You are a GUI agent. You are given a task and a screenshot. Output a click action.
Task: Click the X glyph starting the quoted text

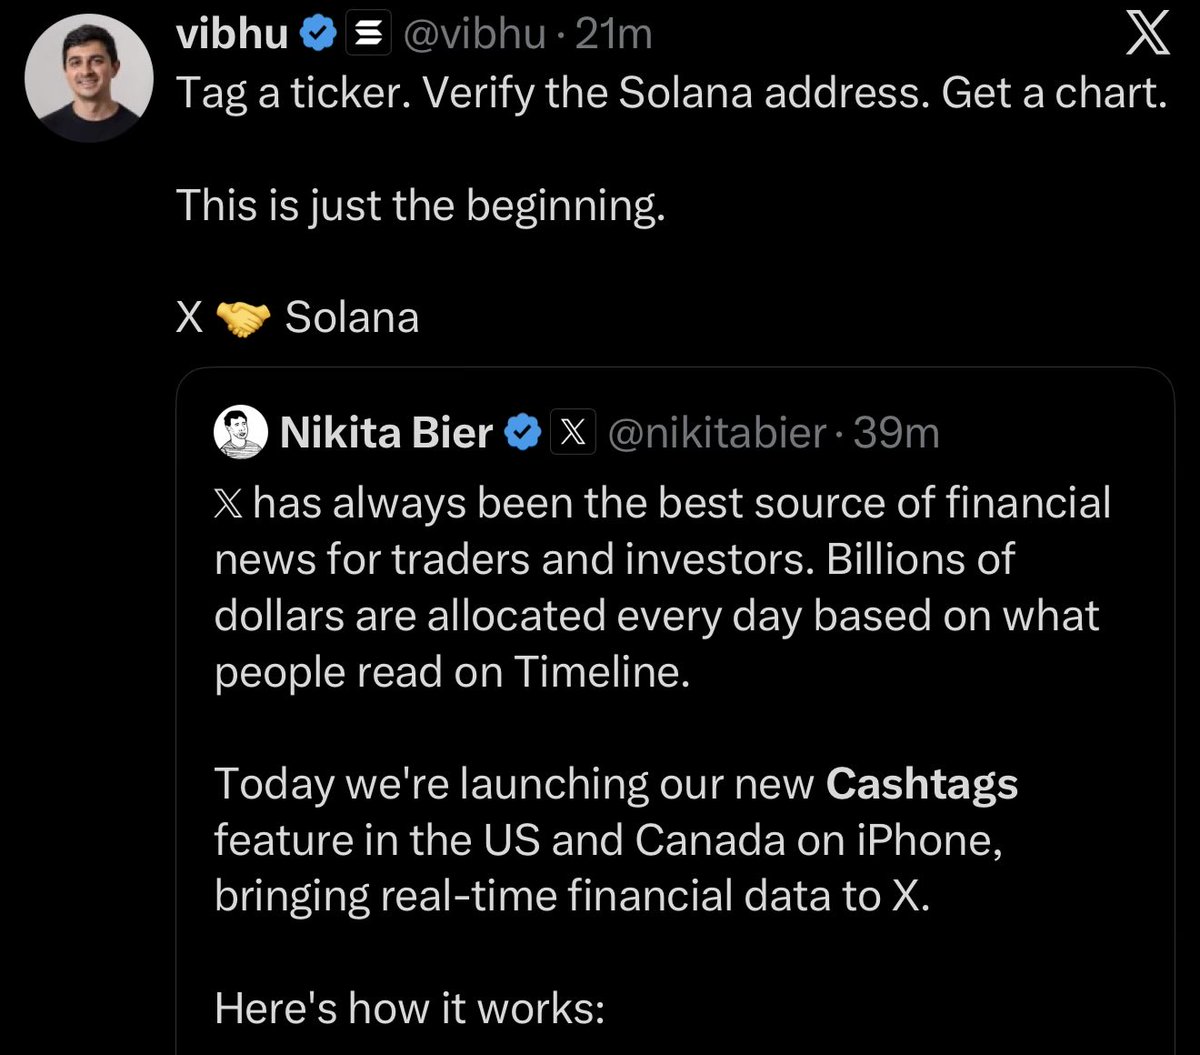[229, 503]
